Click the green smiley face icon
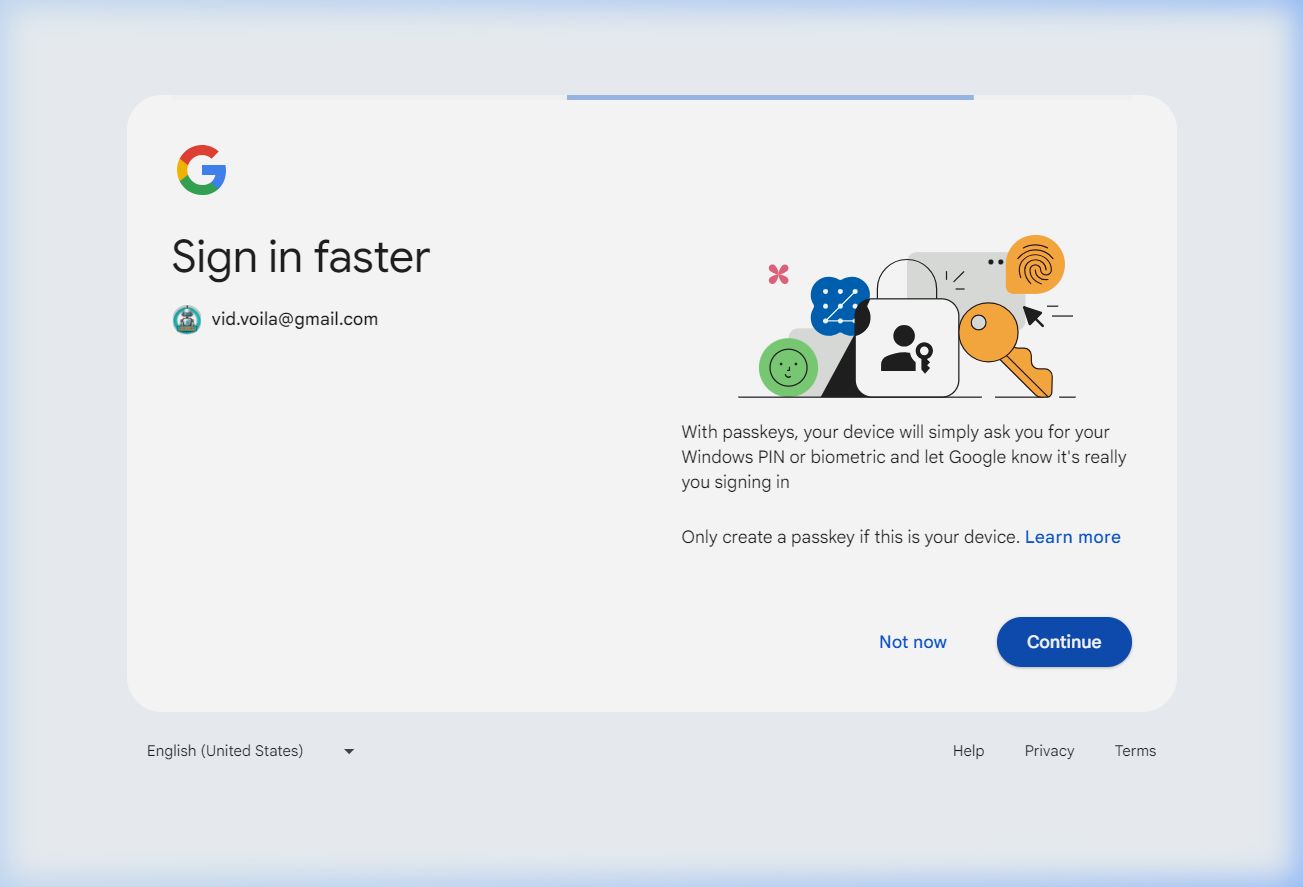The image size is (1303, 887). coord(788,367)
